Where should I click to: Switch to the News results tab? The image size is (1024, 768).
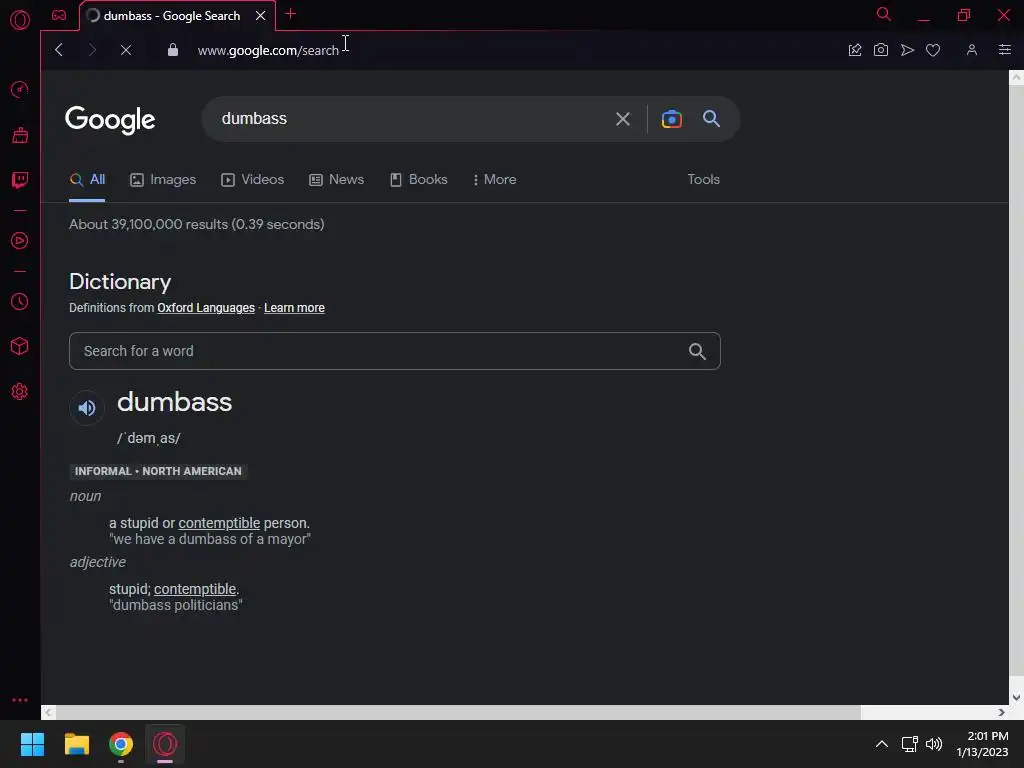tap(336, 180)
